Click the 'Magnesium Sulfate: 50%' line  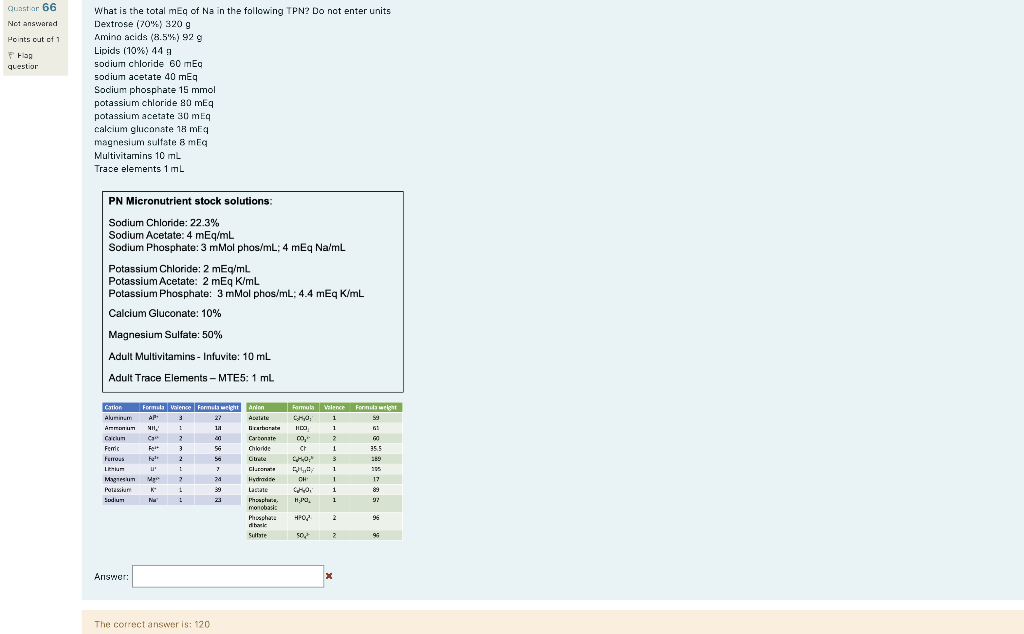(x=166, y=335)
